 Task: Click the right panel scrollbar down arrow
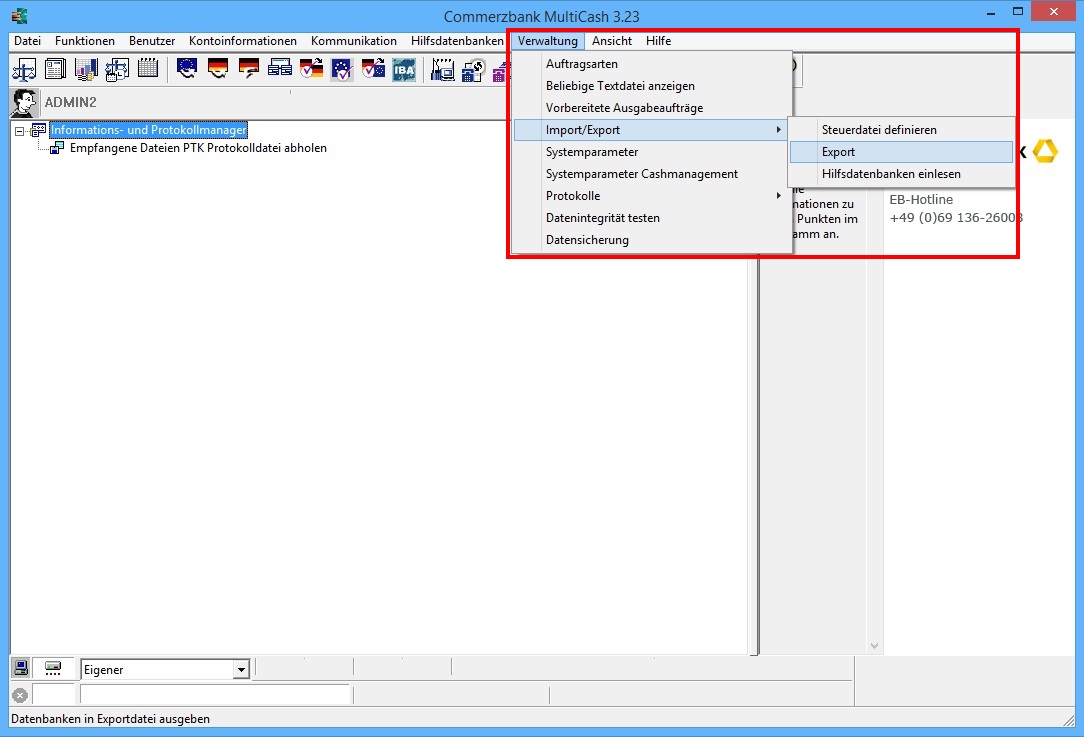pyautogui.click(x=875, y=646)
